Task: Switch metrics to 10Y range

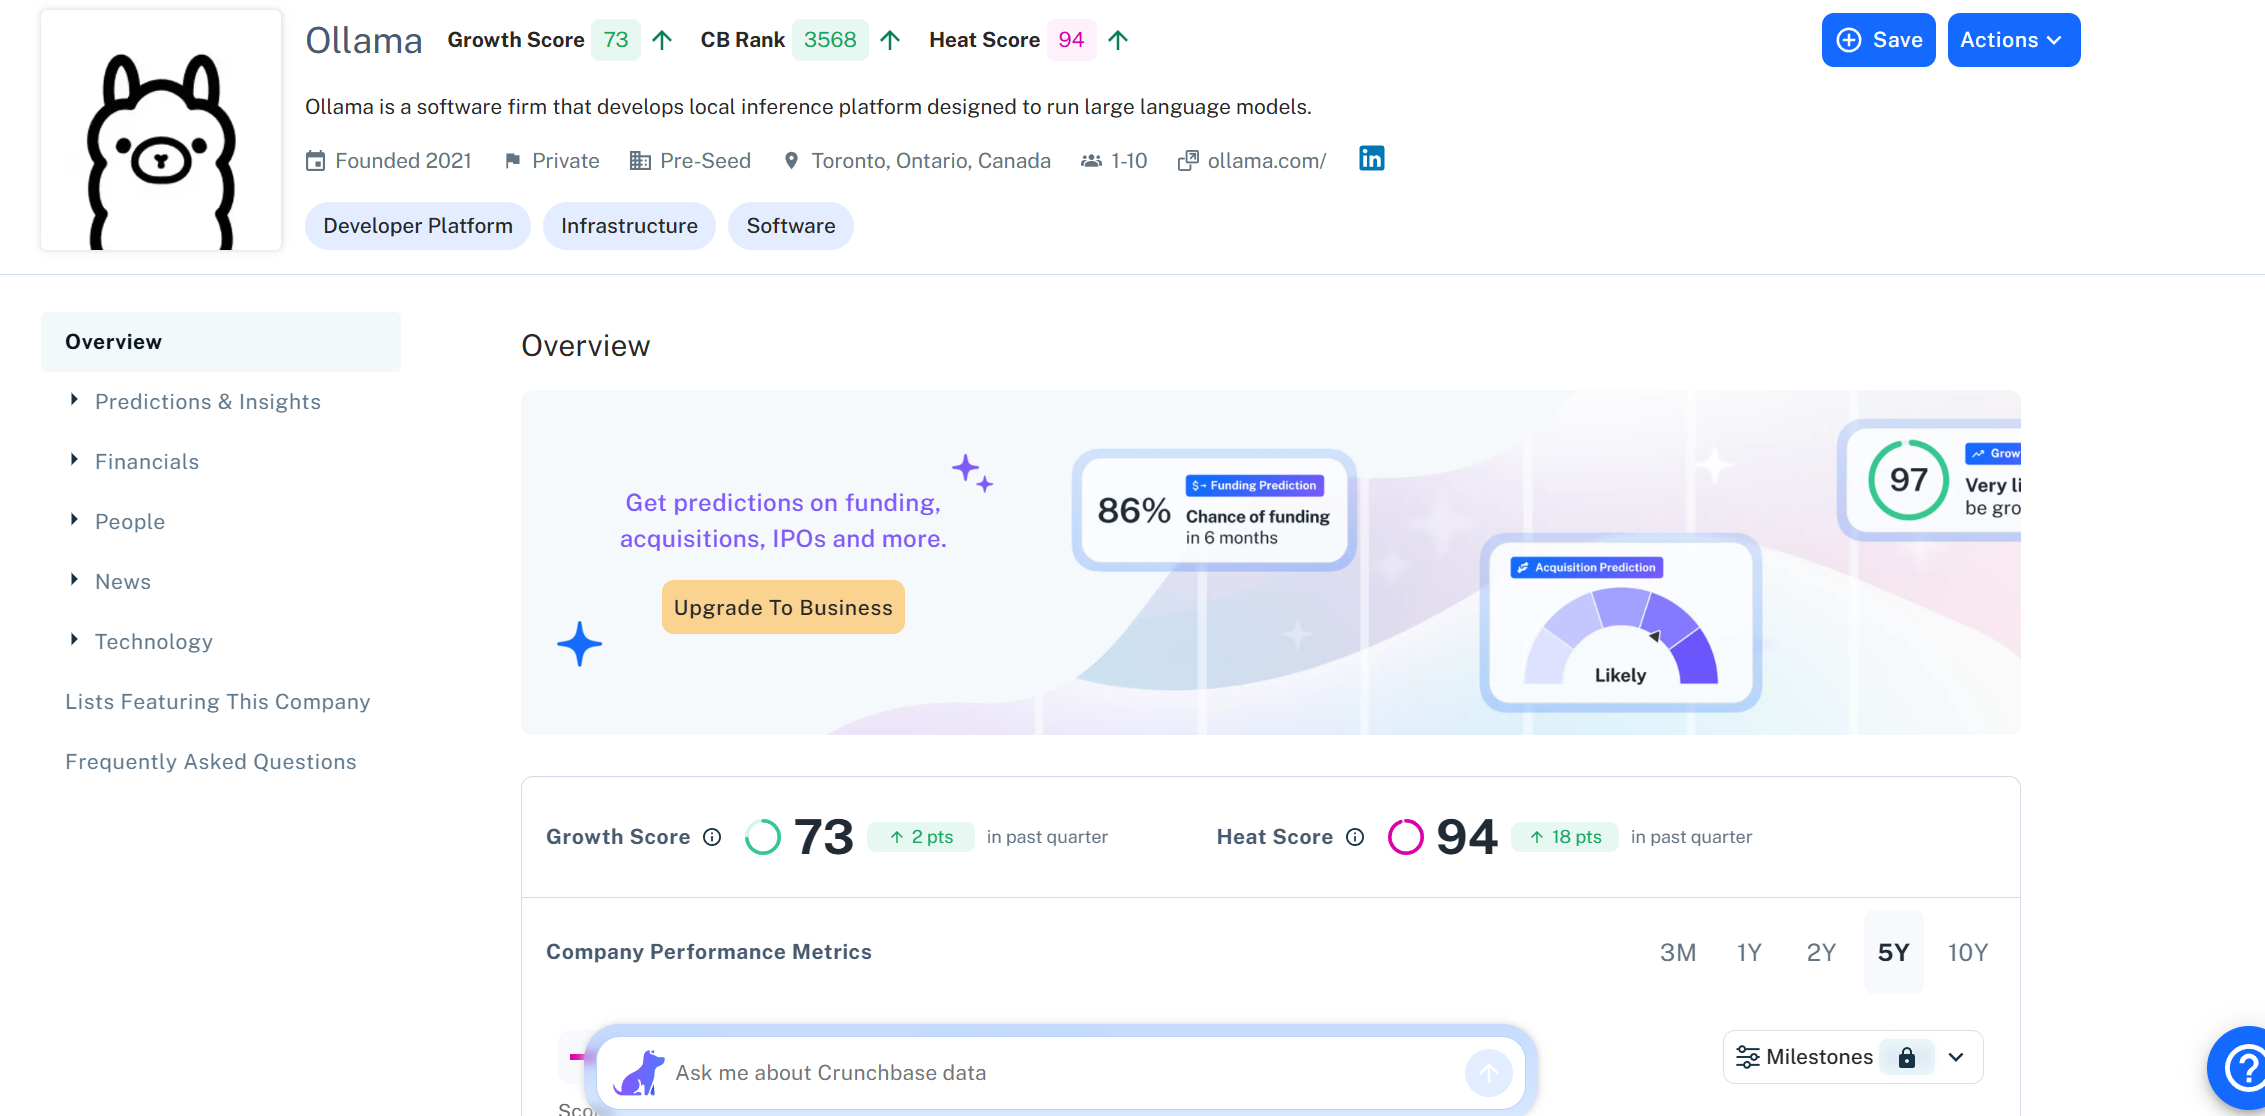Action: pyautogui.click(x=1967, y=952)
